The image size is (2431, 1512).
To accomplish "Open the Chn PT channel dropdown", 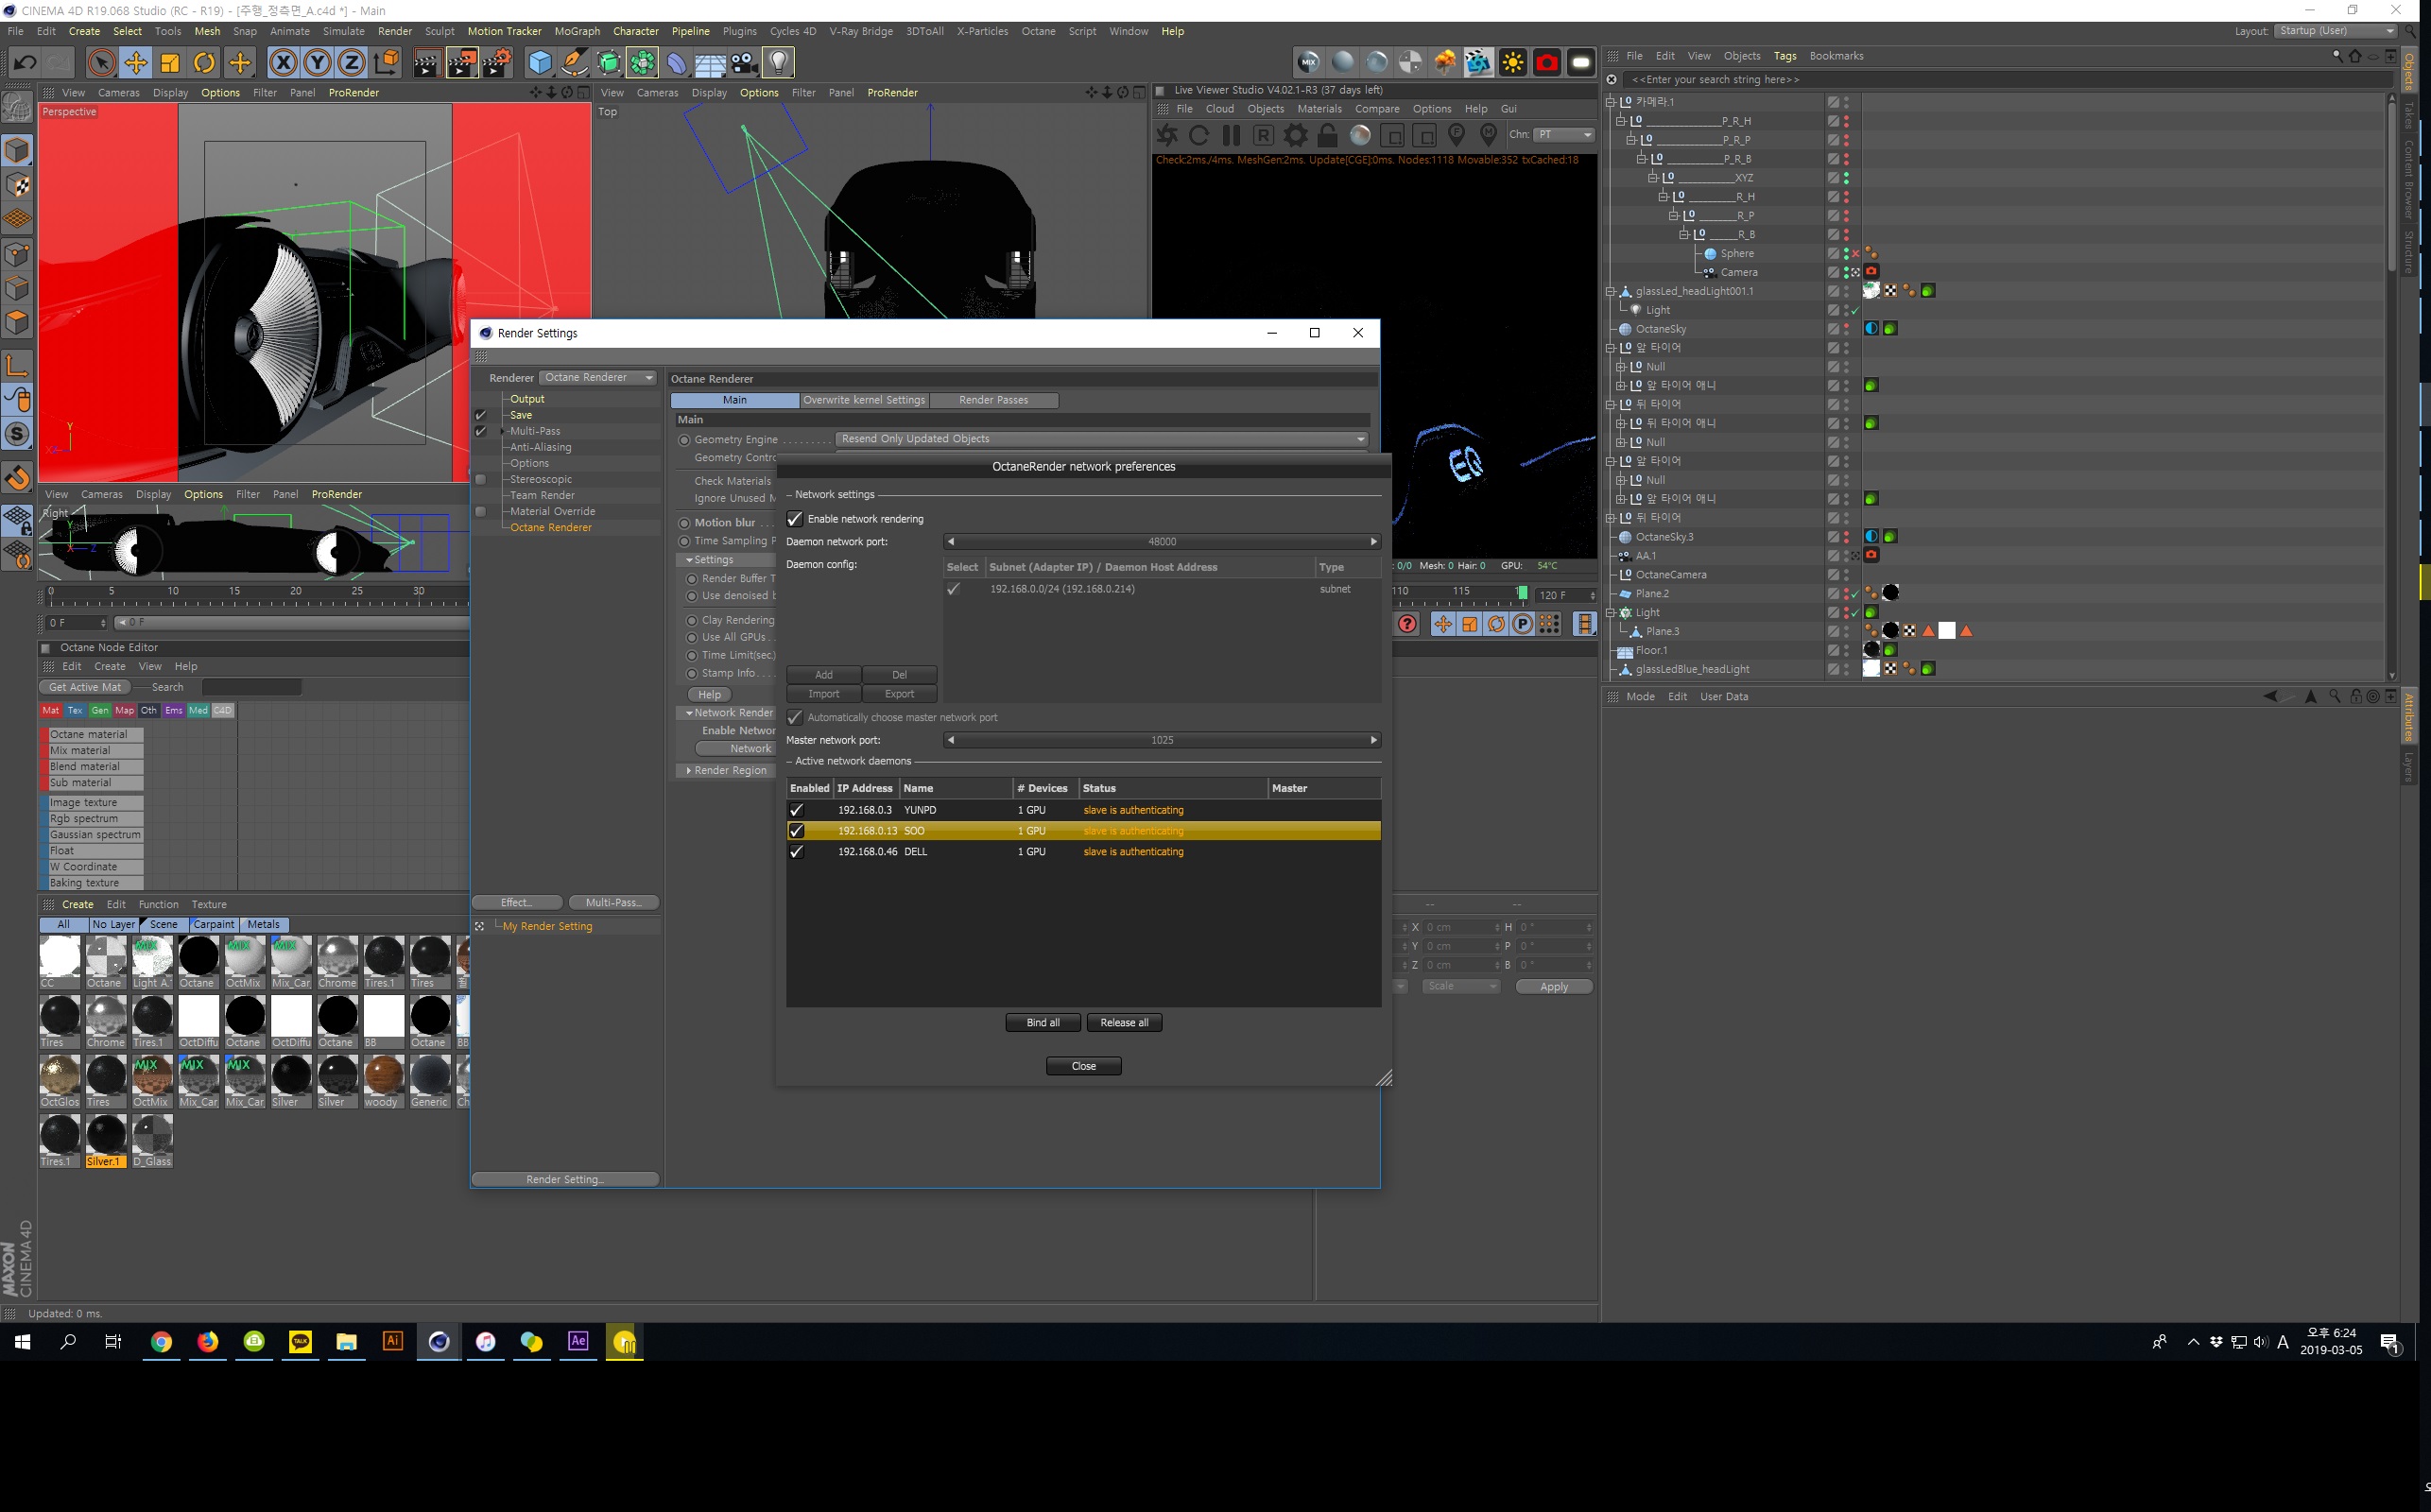I will coord(1565,135).
